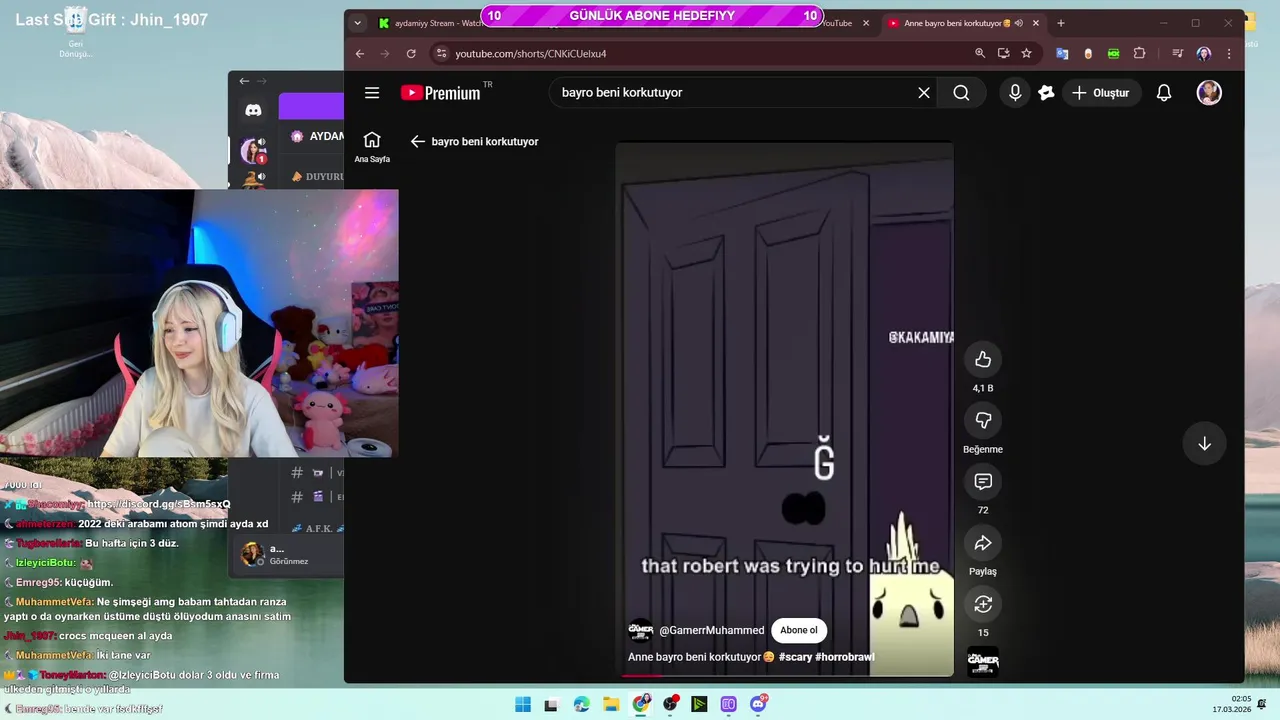Open AYDAM server header in Discord
1280x720 pixels.
coord(318,136)
